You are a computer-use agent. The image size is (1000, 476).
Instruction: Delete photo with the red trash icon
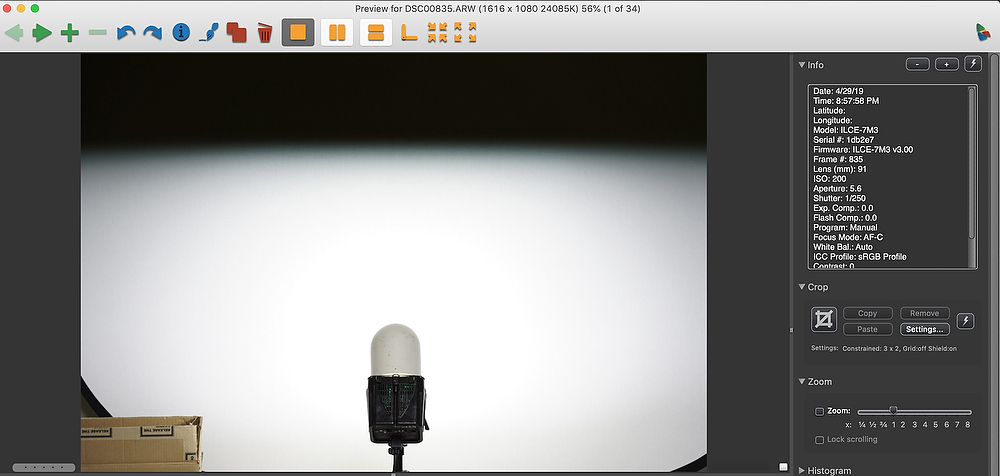(x=265, y=33)
